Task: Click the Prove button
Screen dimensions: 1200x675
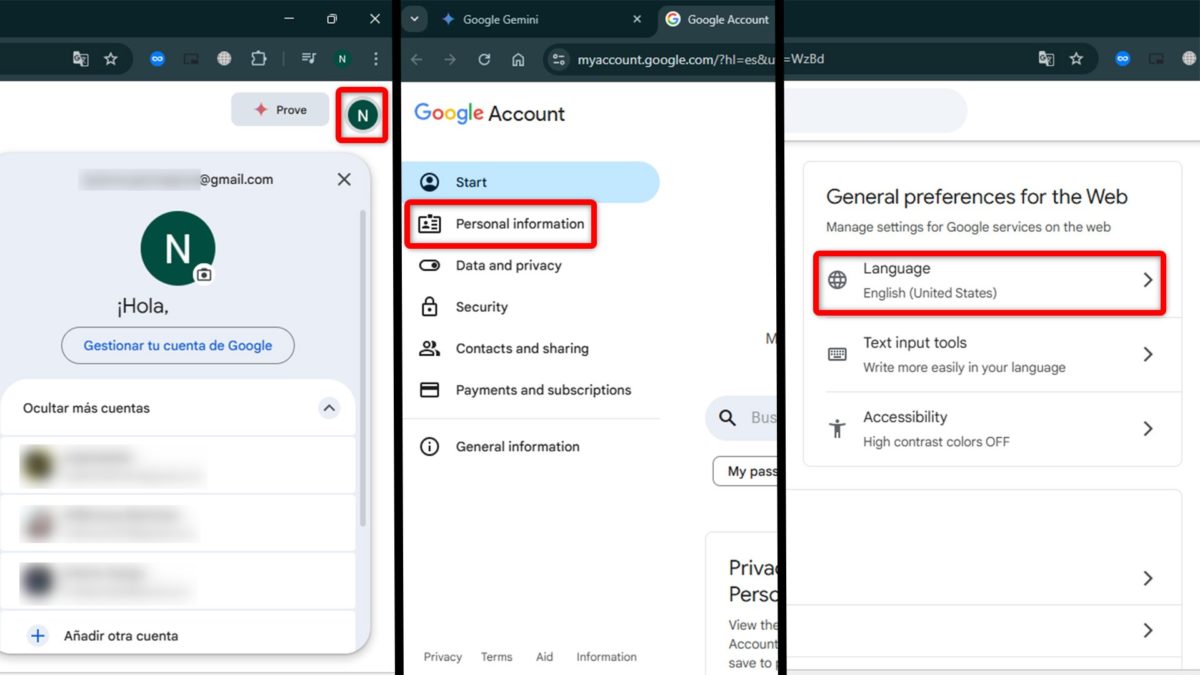Action: [280, 110]
